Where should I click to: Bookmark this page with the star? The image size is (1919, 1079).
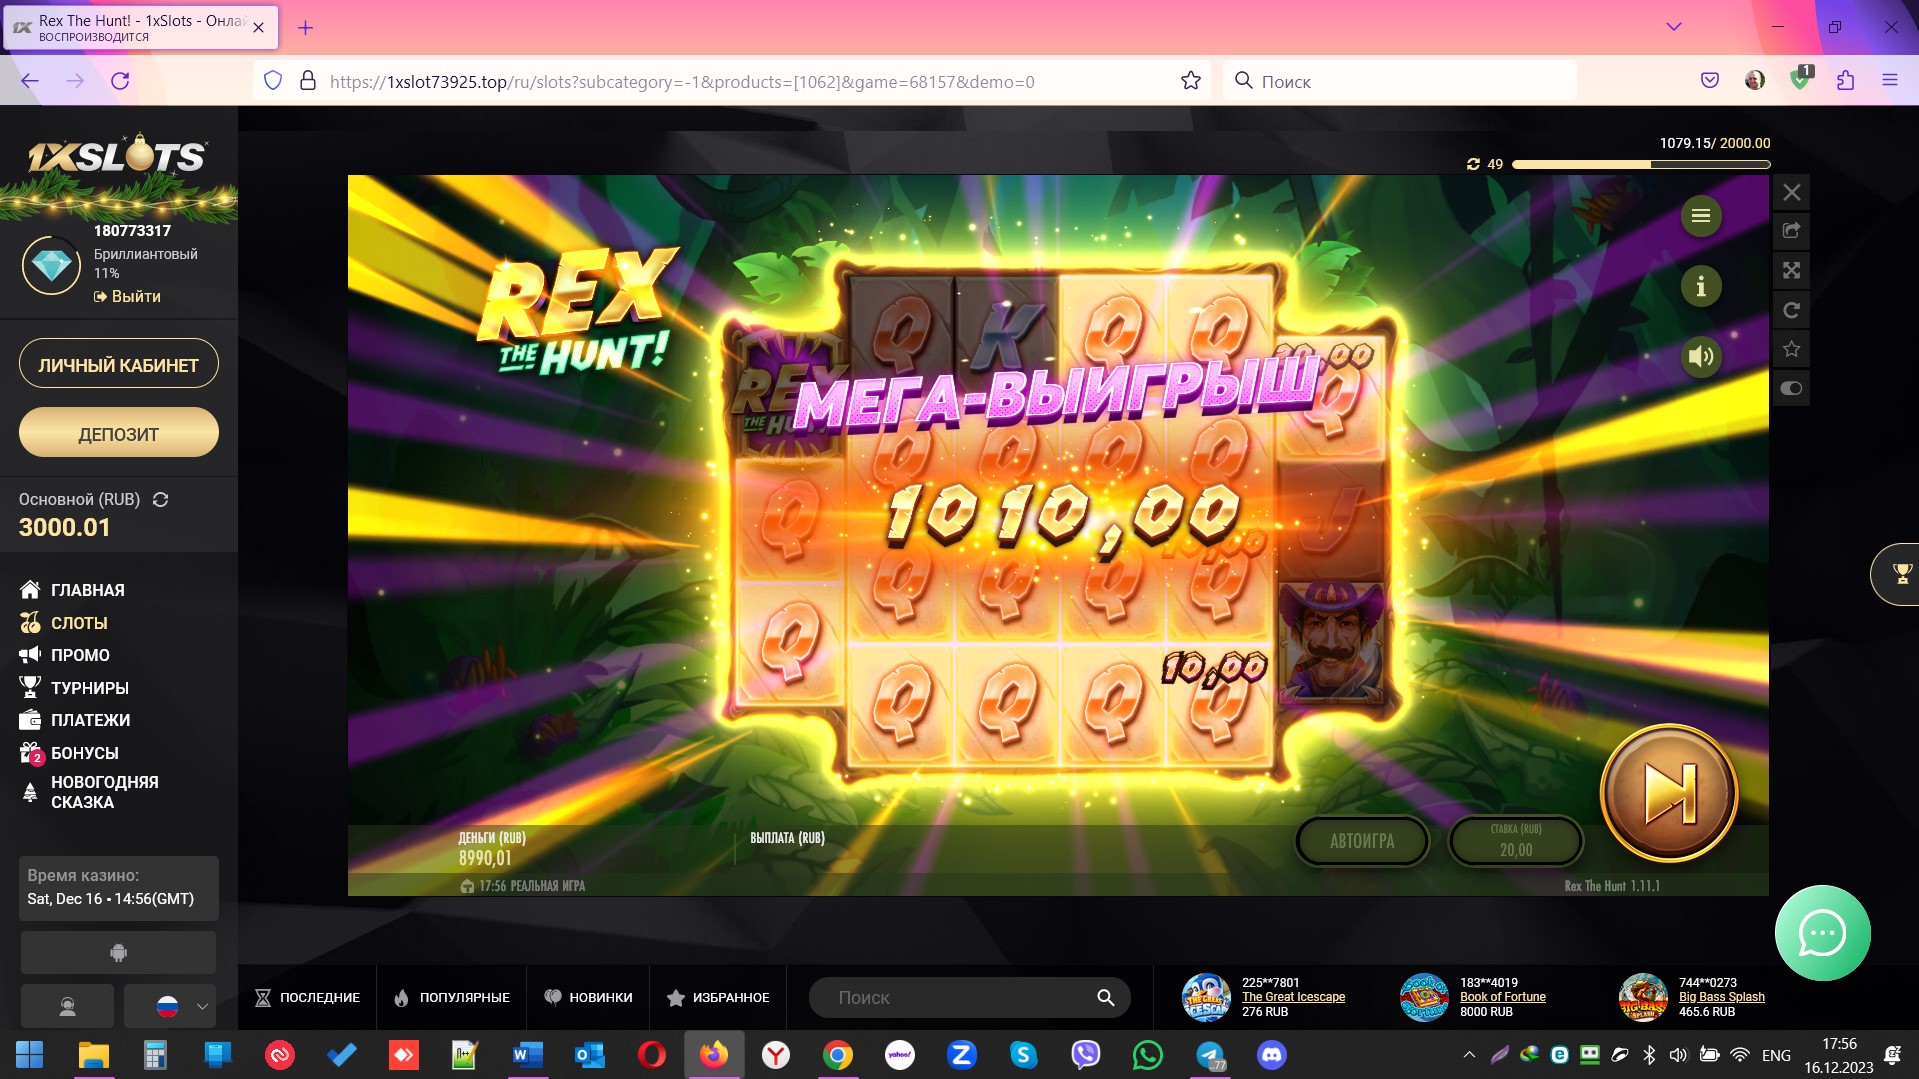(x=1190, y=81)
